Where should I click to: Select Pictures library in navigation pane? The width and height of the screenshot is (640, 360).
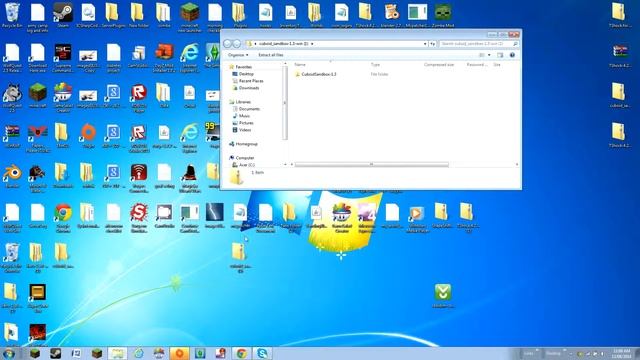click(x=246, y=123)
